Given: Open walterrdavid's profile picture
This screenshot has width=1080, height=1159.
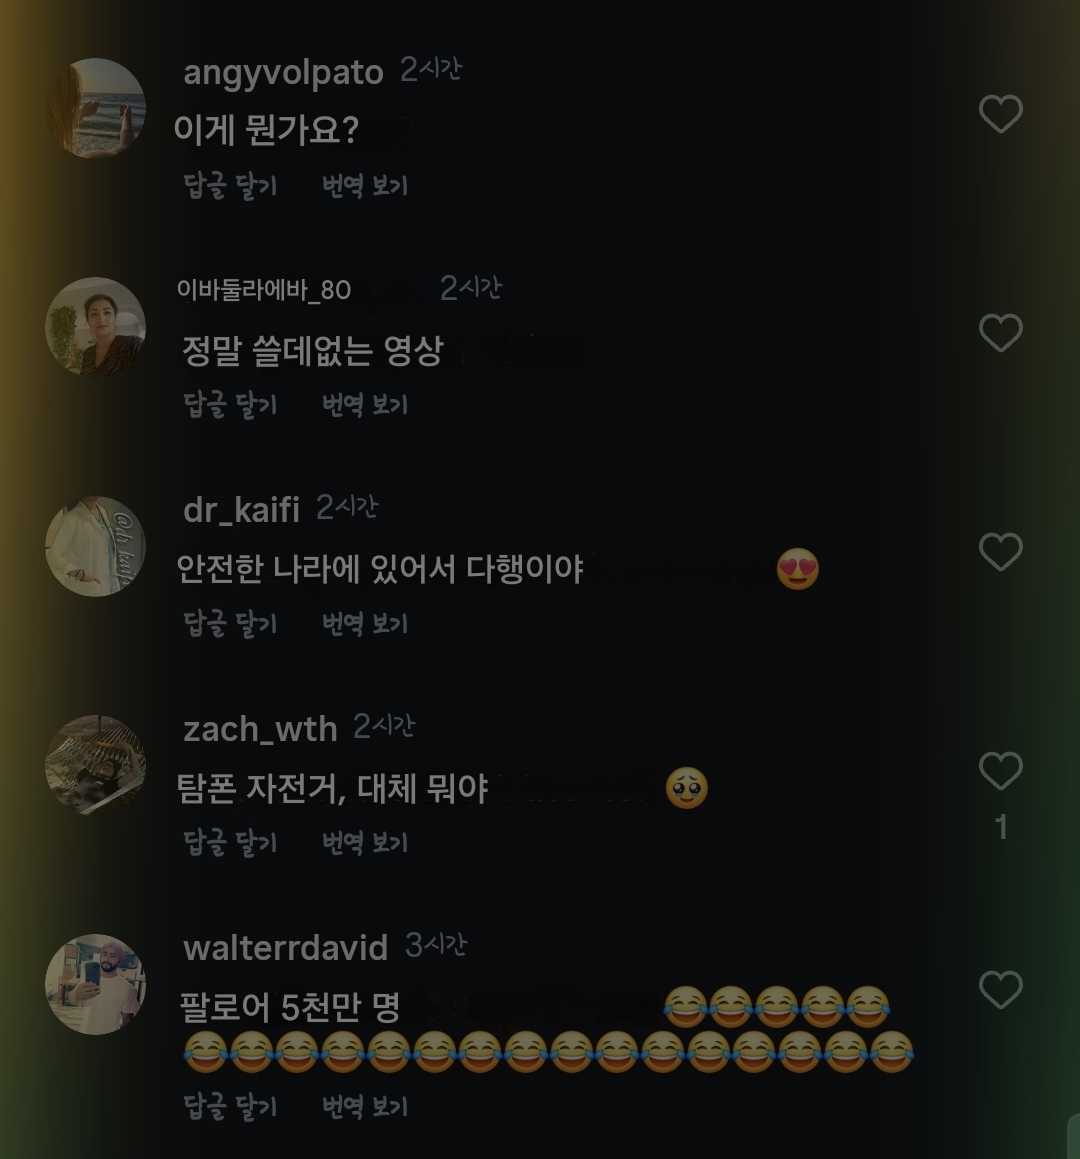Looking at the screenshot, I should tap(96, 984).
